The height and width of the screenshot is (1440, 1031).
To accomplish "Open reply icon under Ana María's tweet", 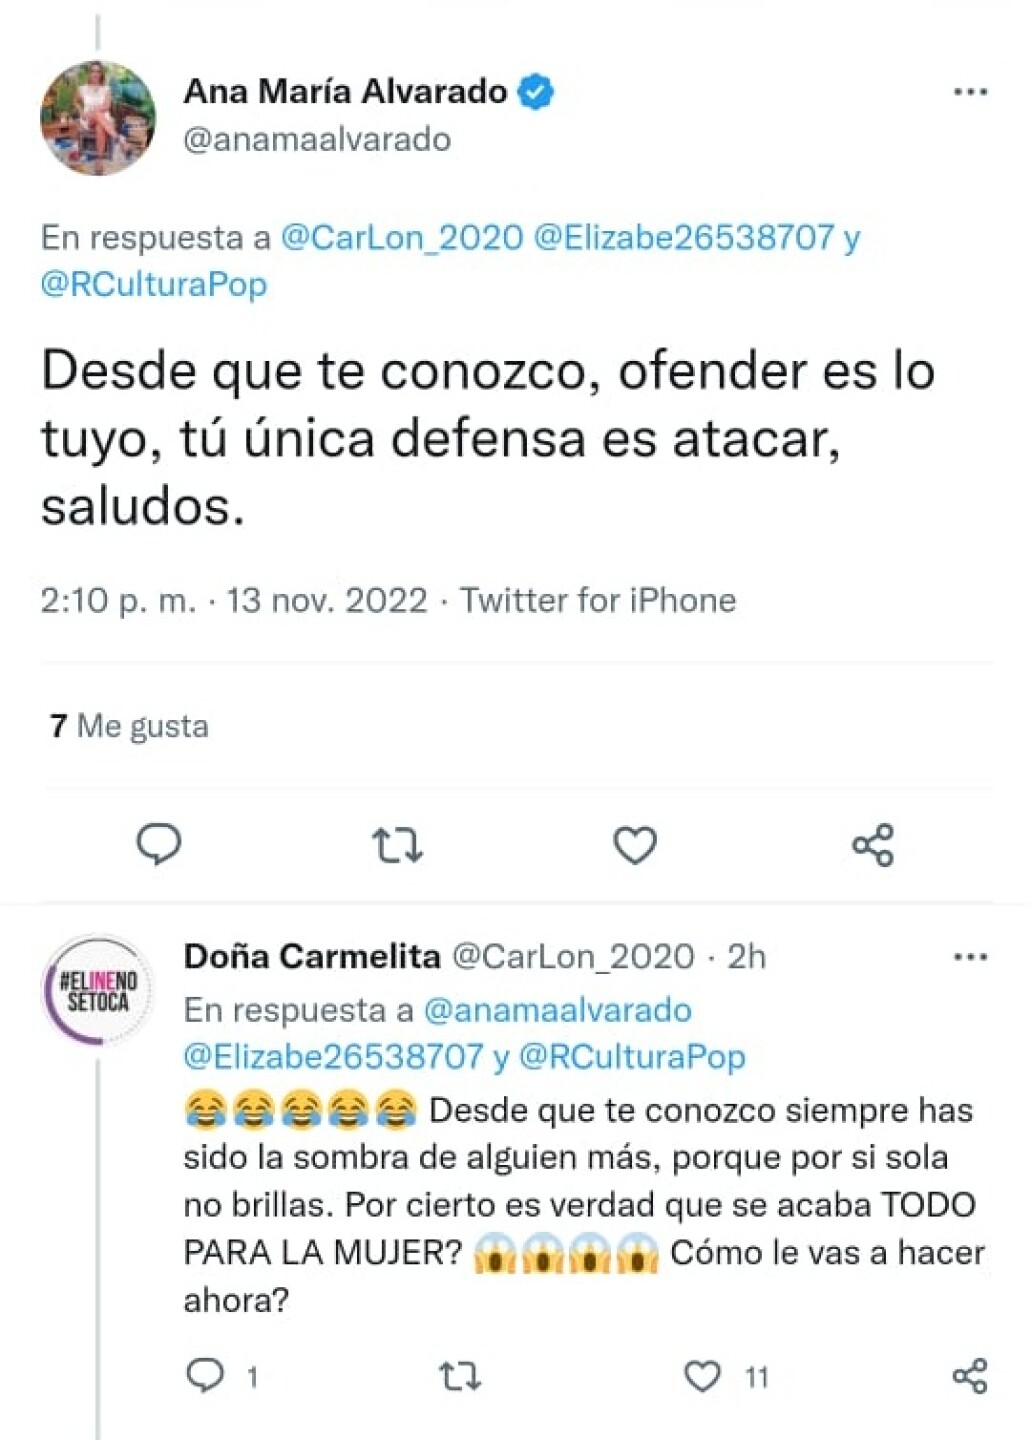I will click(158, 845).
